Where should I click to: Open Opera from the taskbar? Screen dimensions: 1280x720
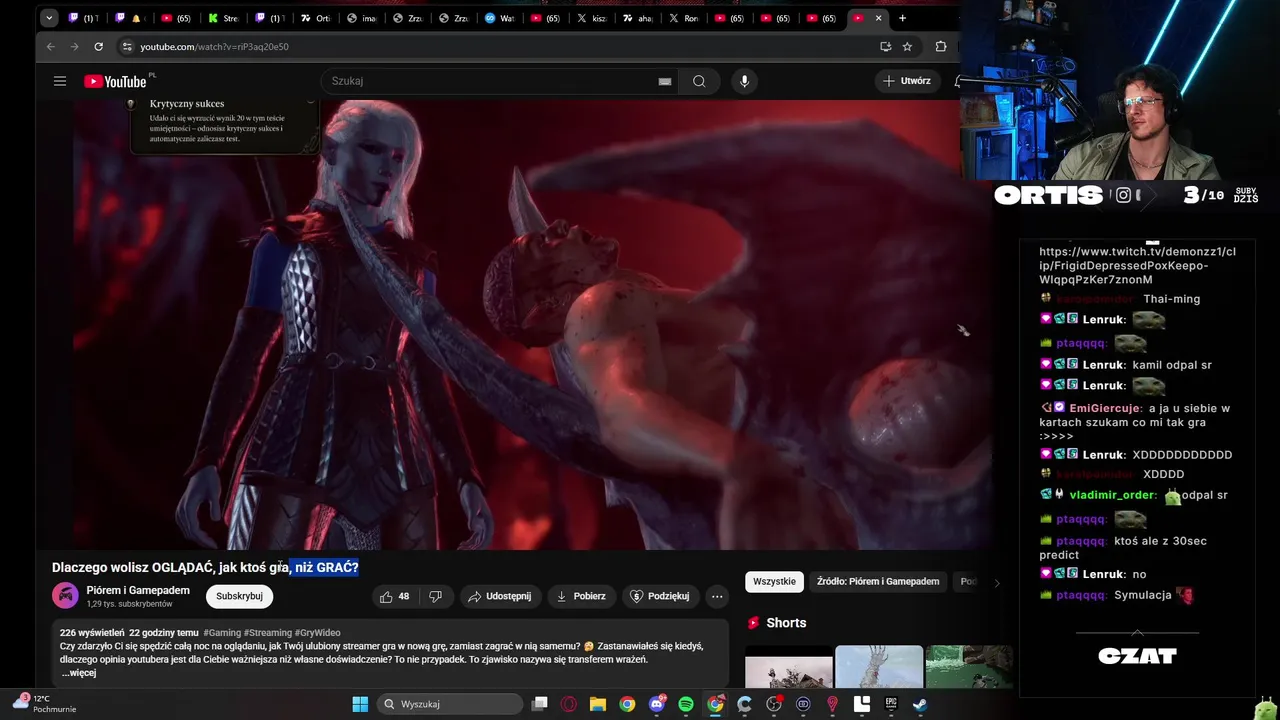click(x=569, y=704)
